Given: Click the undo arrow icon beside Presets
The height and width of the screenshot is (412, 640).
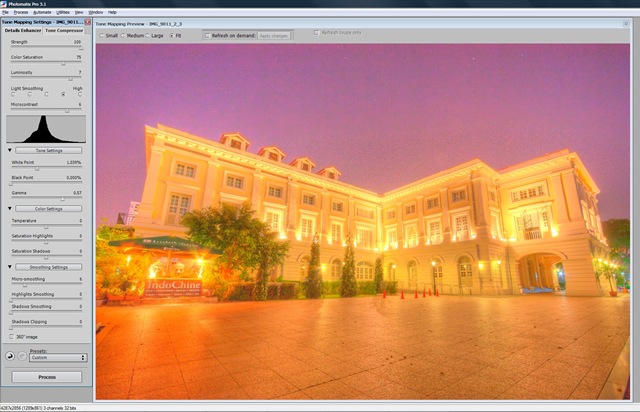Looking at the screenshot, I should tap(10, 356).
